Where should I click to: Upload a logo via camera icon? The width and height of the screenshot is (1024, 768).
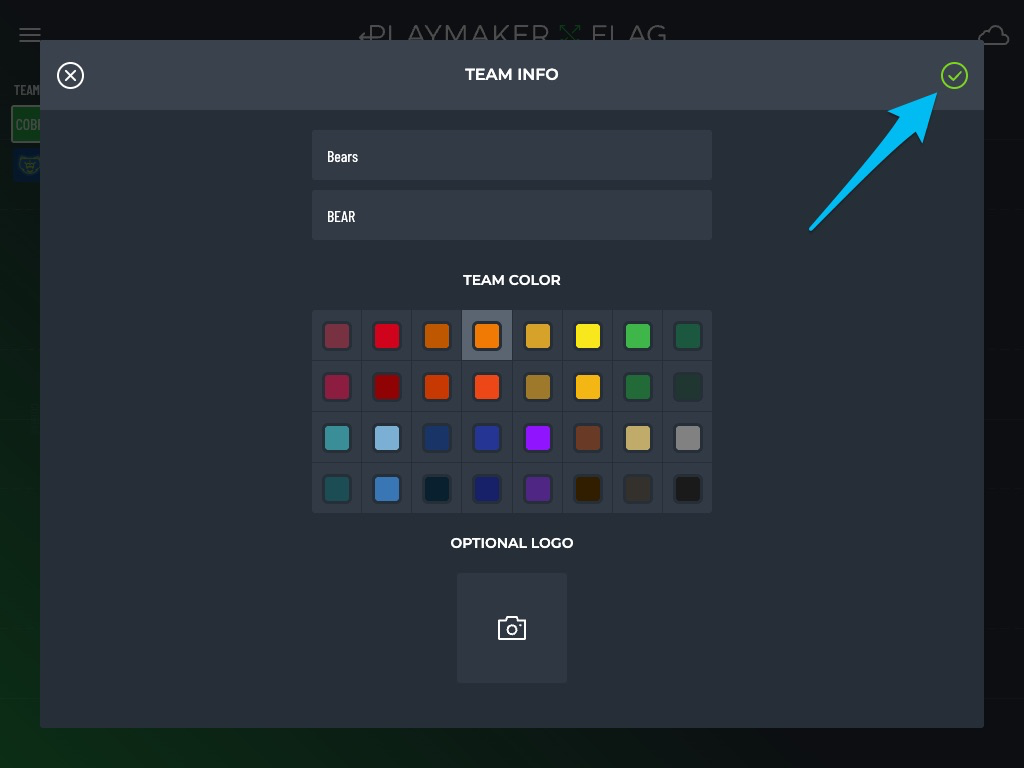pyautogui.click(x=511, y=628)
